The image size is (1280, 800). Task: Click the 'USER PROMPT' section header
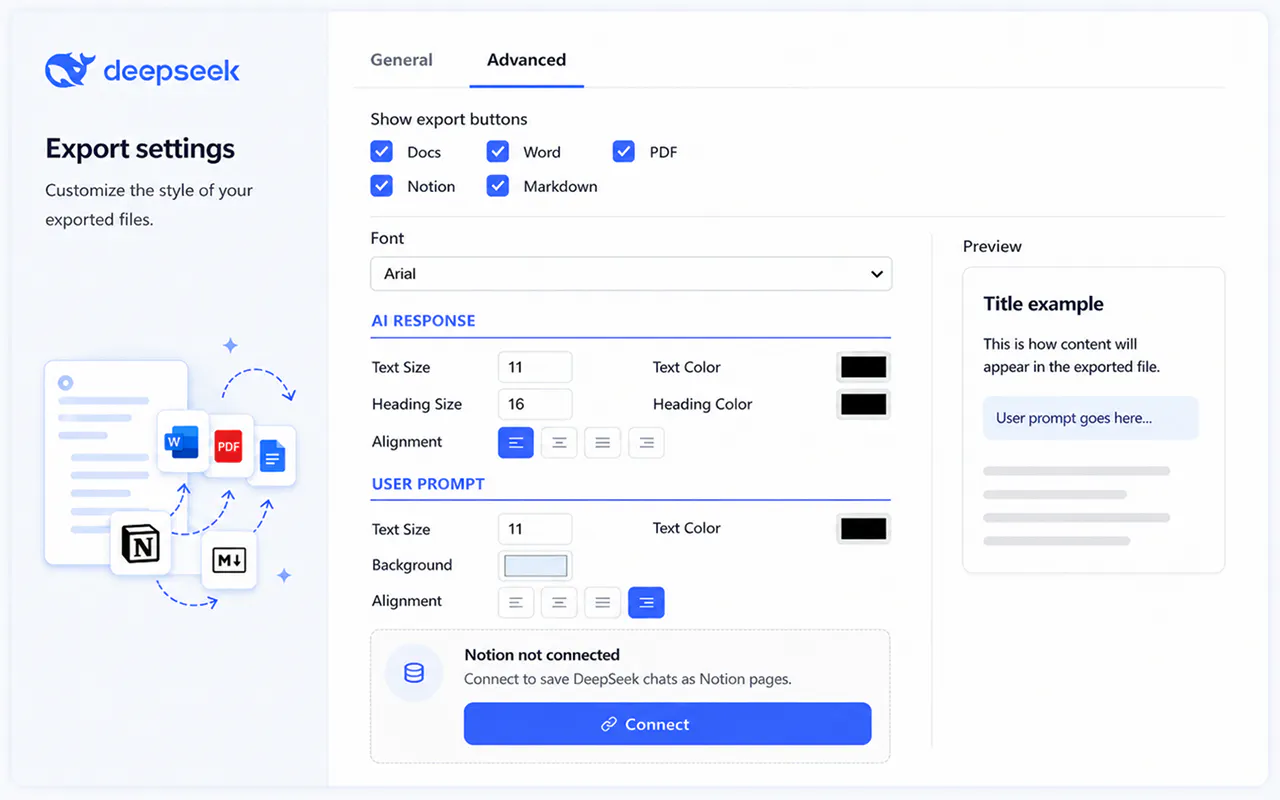pos(428,484)
